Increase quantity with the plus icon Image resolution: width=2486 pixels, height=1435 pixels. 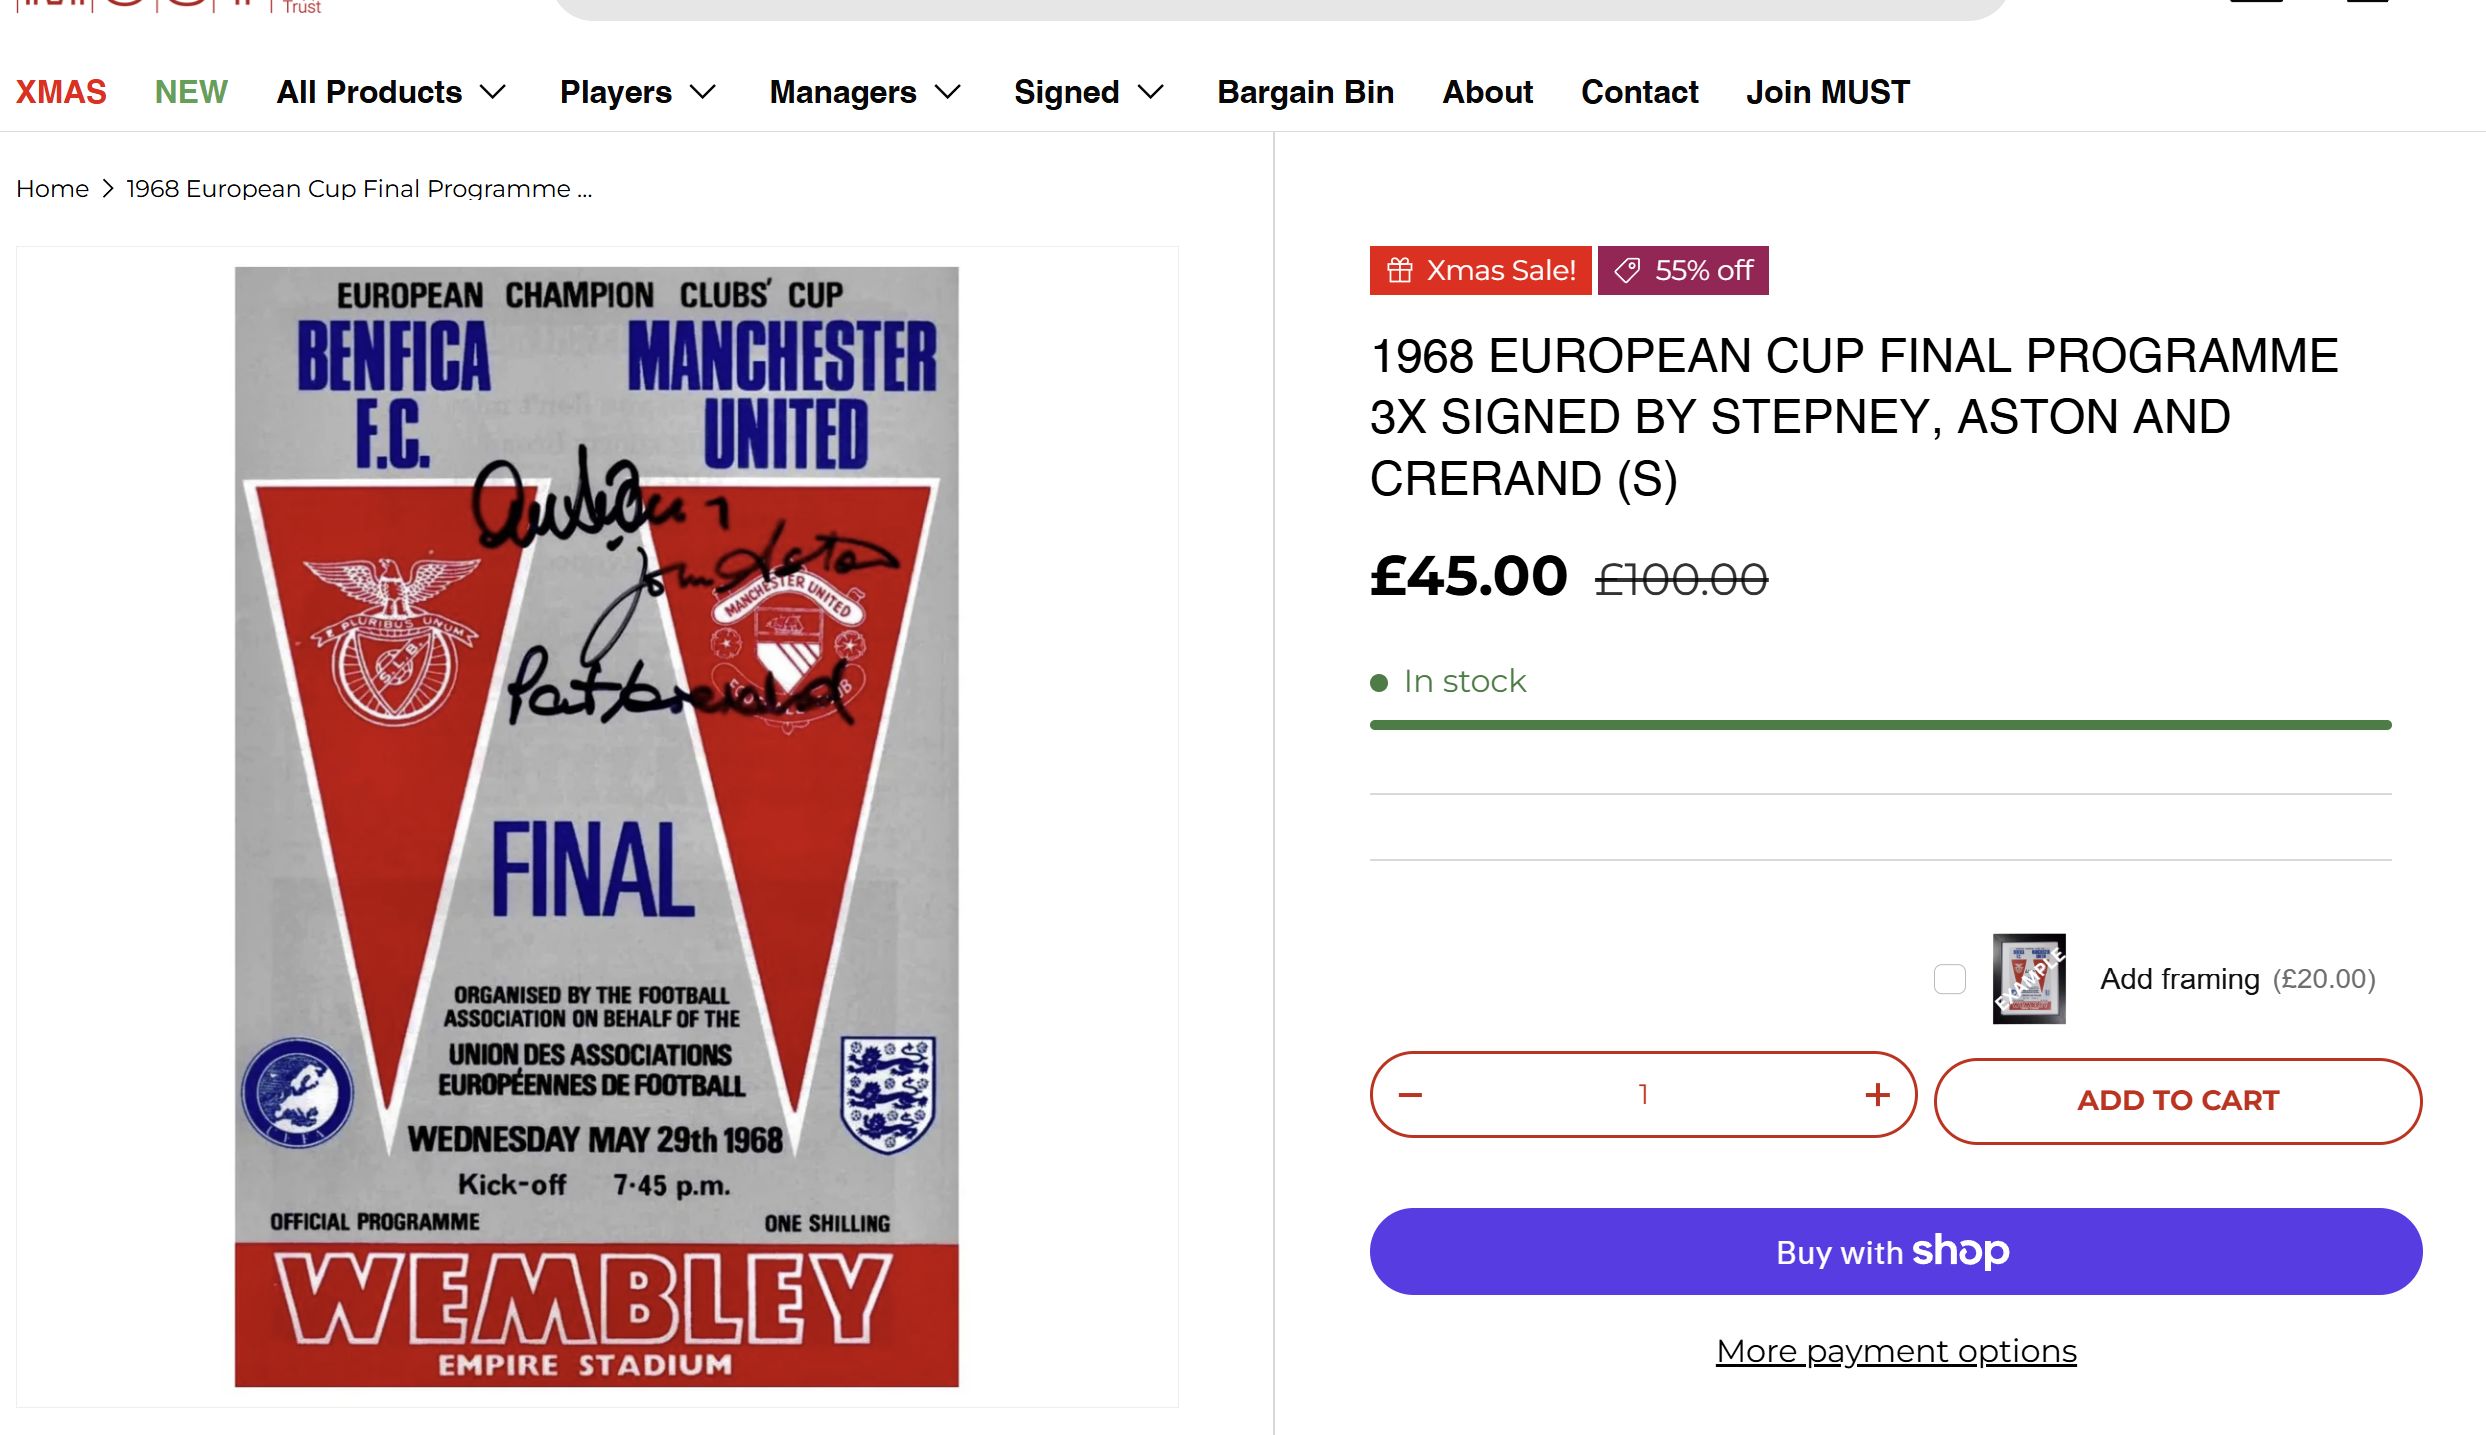[1877, 1095]
